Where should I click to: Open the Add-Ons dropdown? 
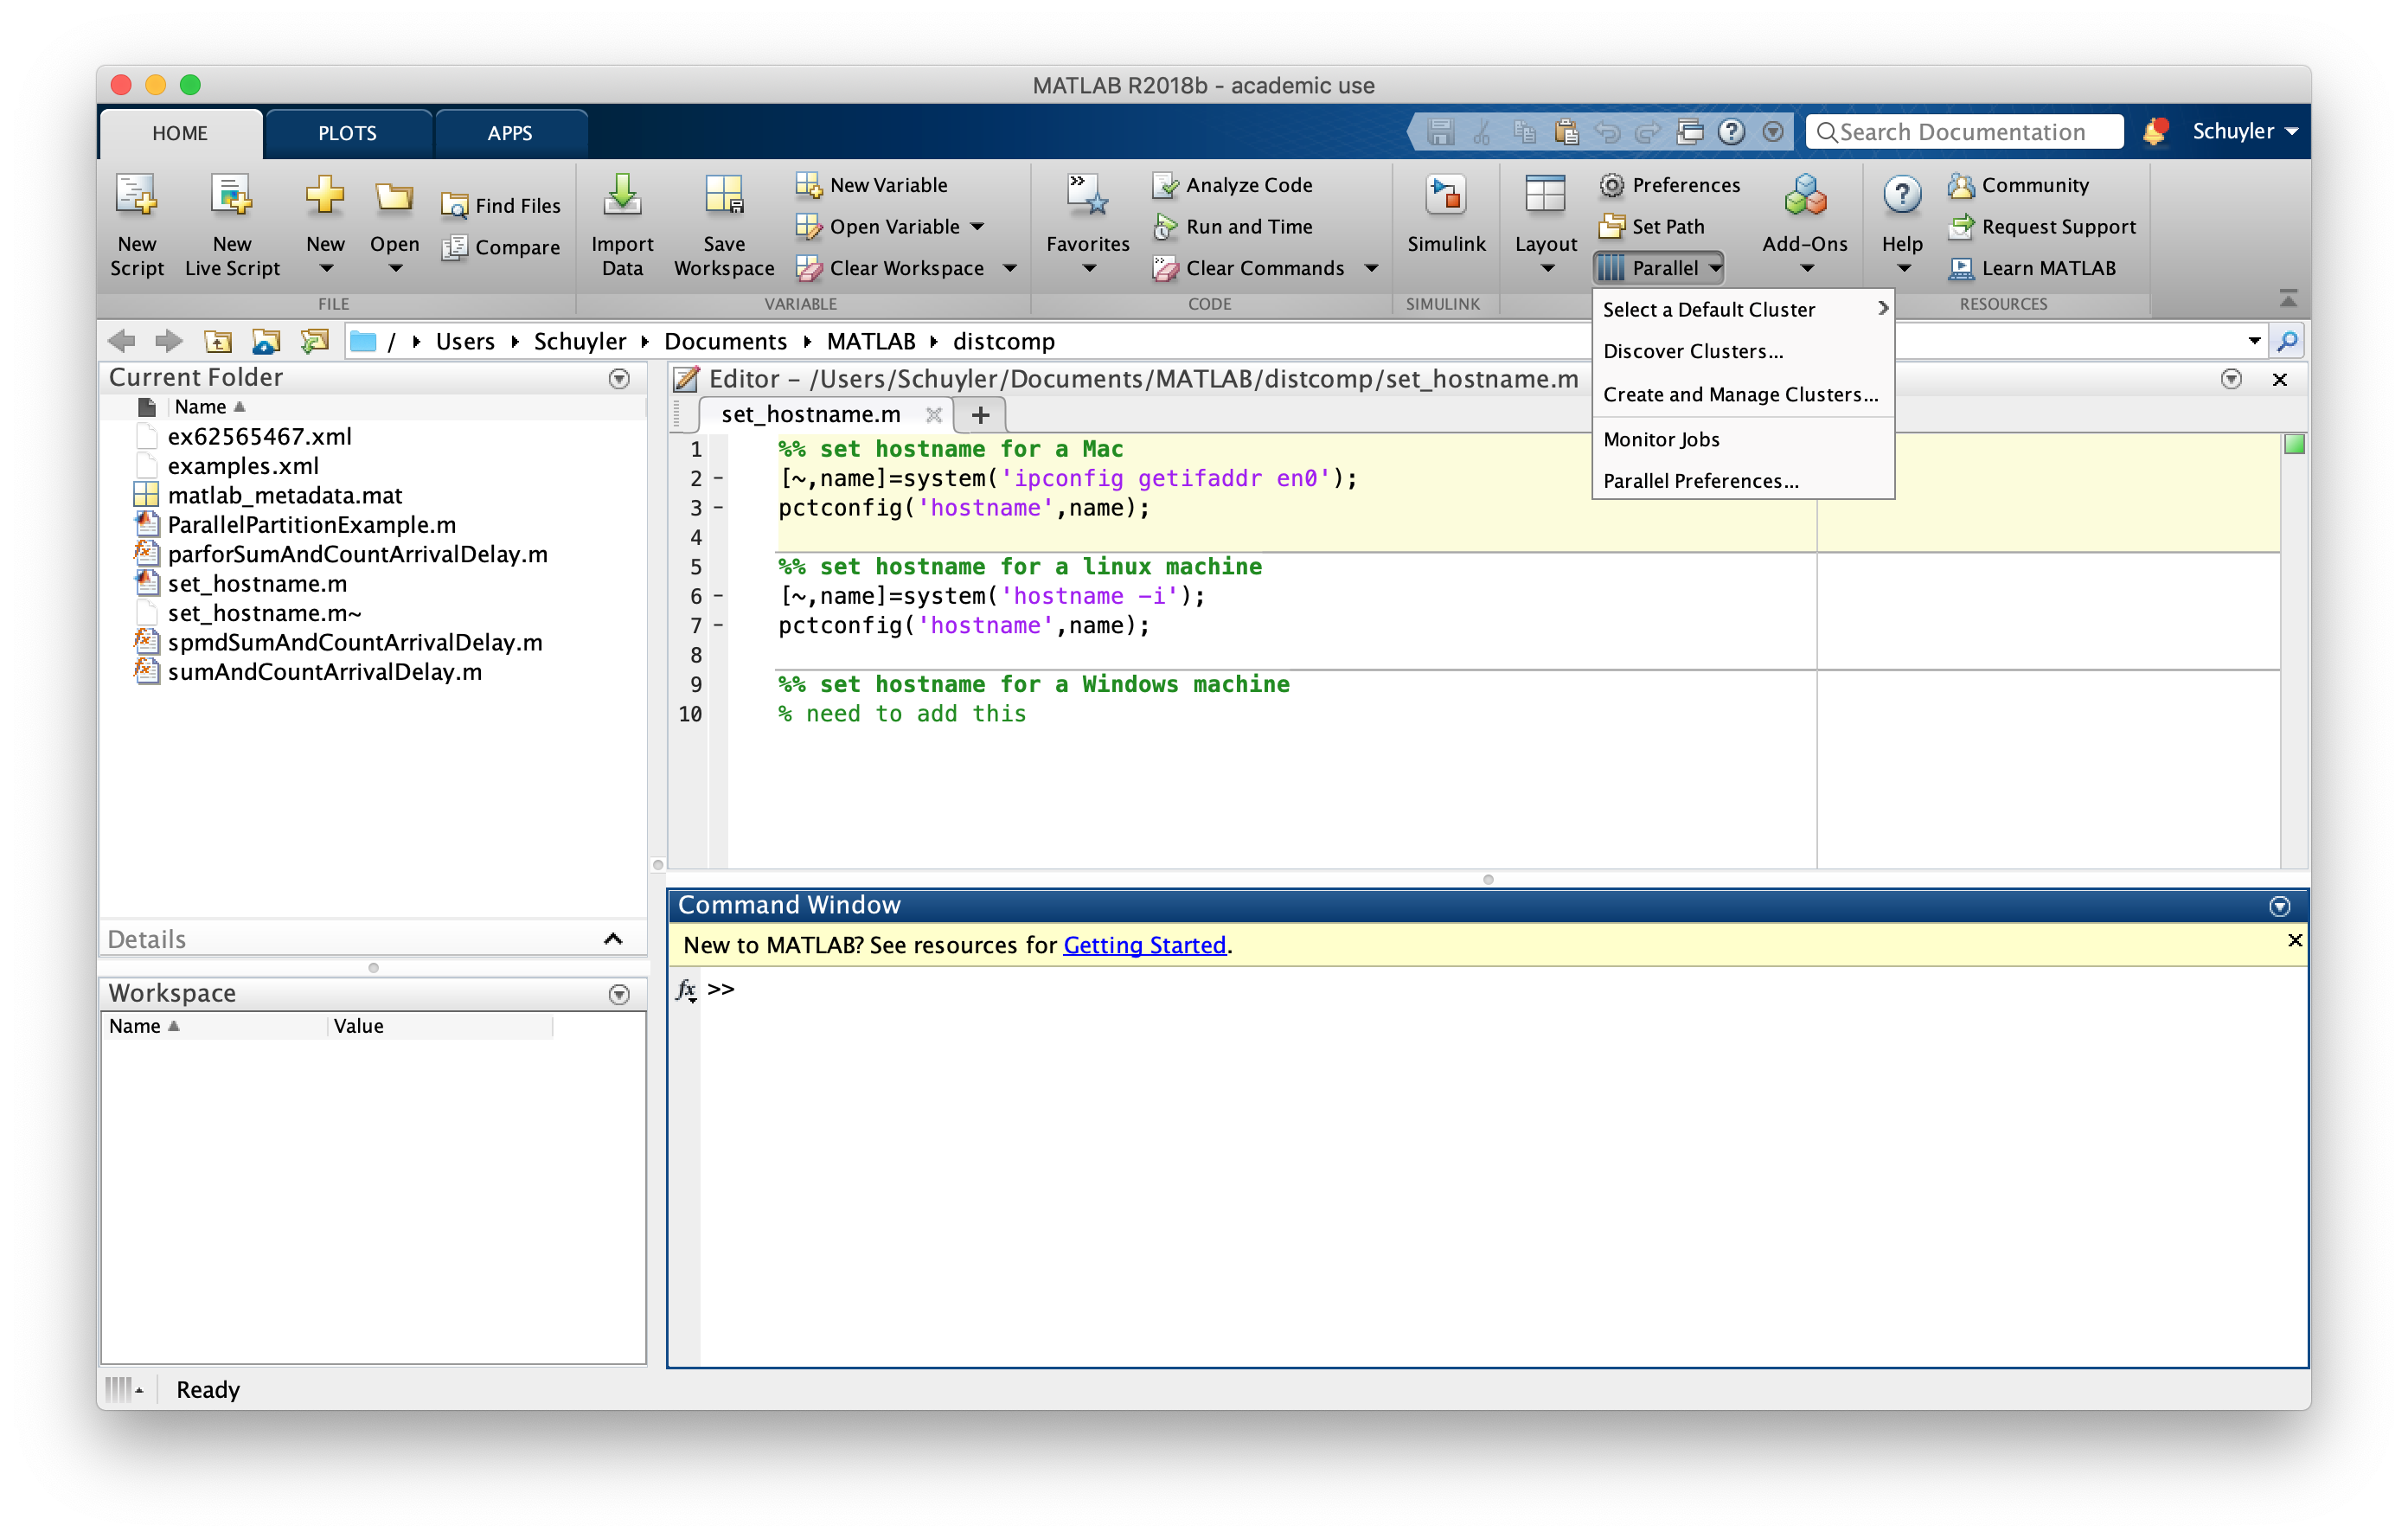pyautogui.click(x=1804, y=225)
